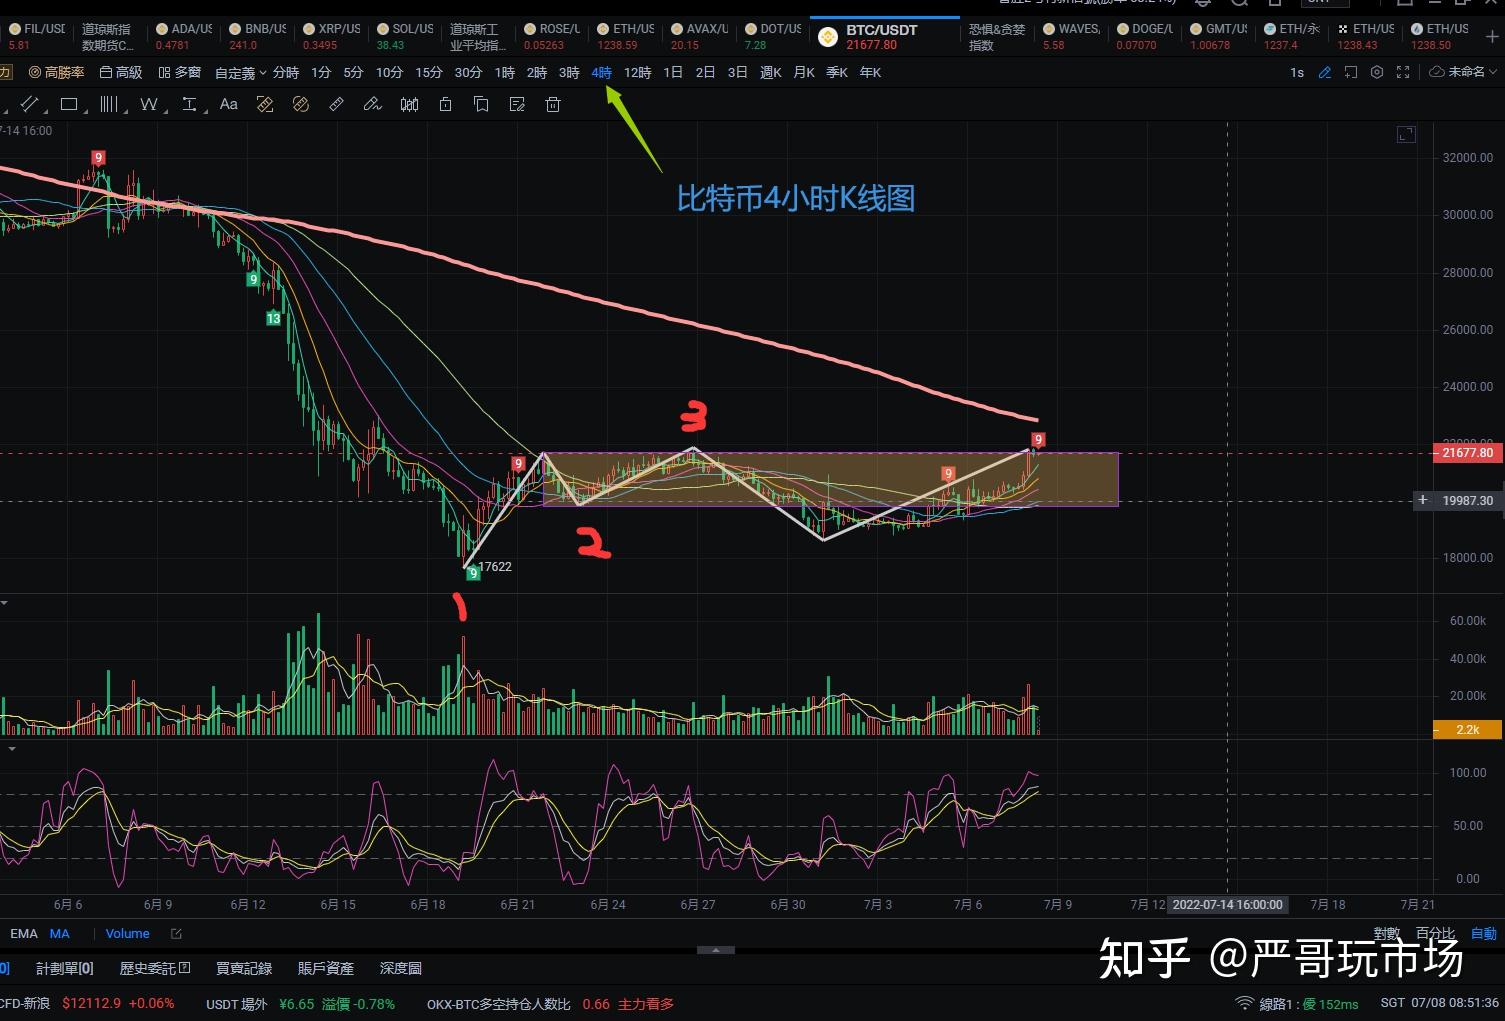Collapse the volume indicator pane arrow
The height and width of the screenshot is (1021, 1505).
click(x=6, y=603)
